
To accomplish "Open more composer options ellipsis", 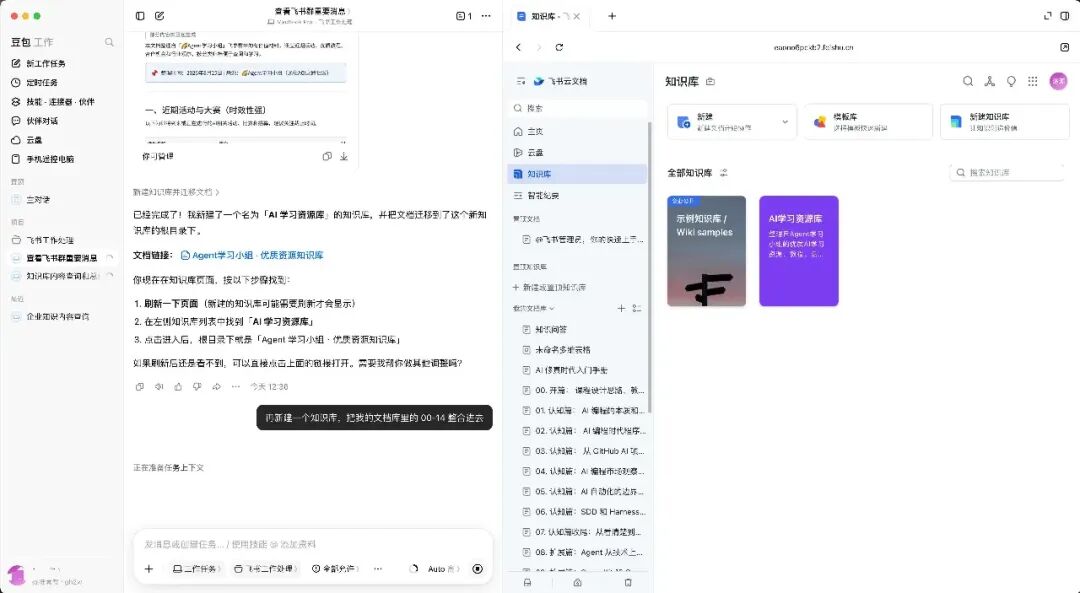I will 377,569.
